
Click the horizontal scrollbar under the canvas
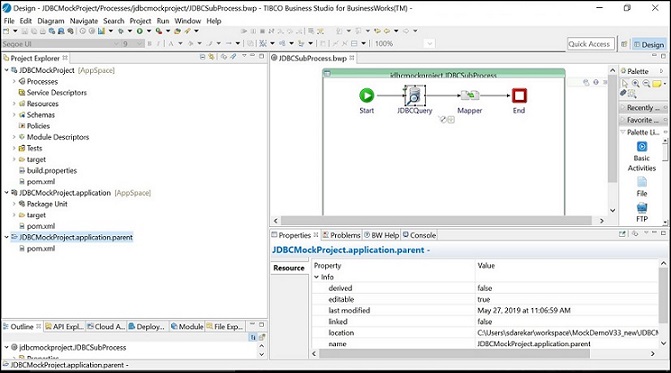pos(436,221)
